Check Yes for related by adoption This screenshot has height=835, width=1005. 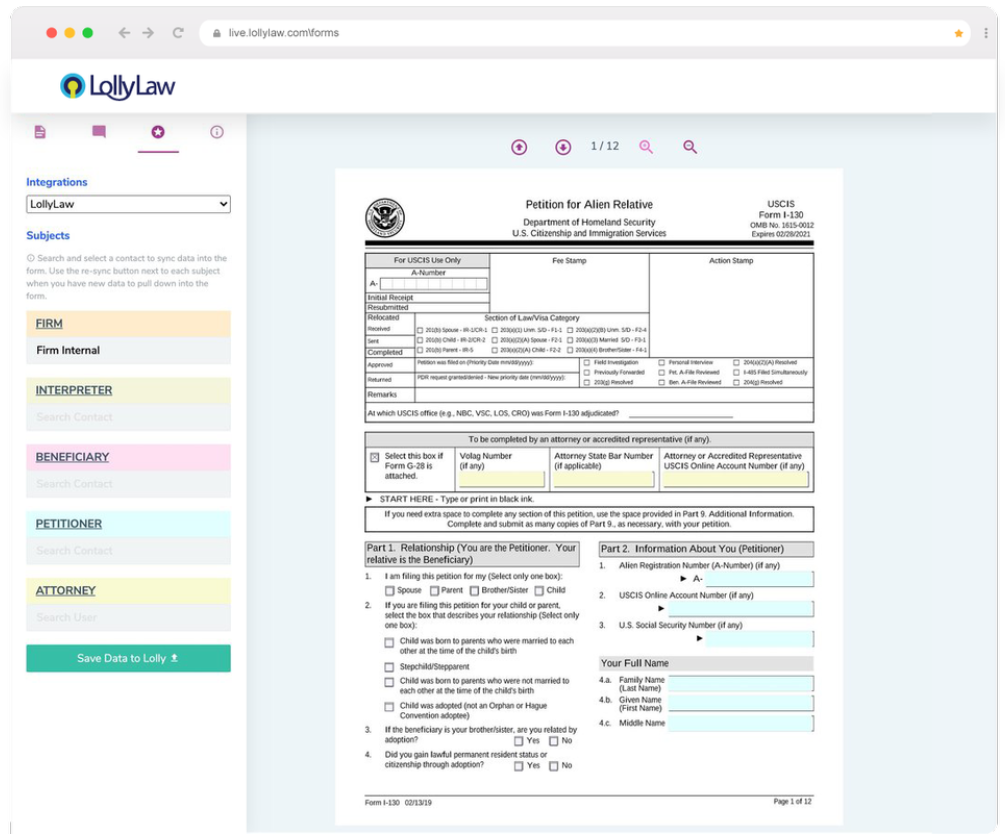point(519,741)
